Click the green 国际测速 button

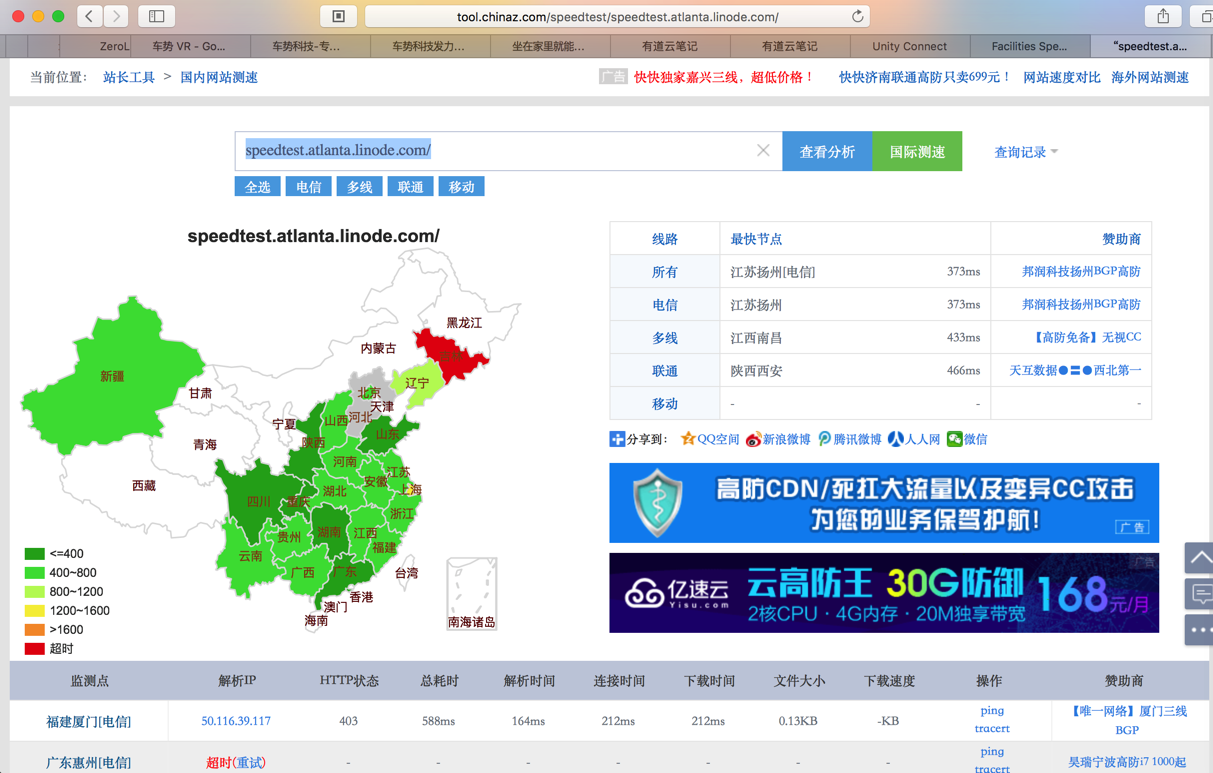coord(917,151)
